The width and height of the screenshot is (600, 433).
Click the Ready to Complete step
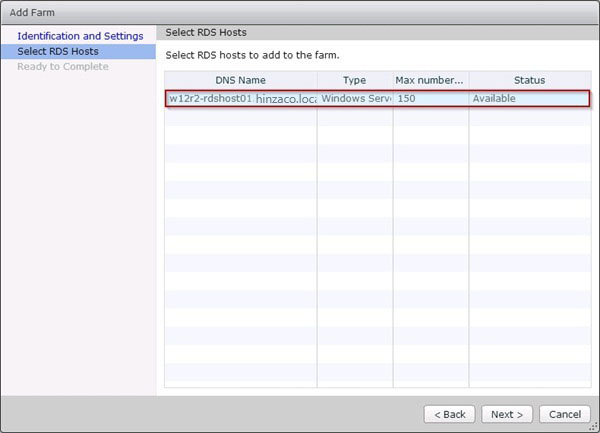point(62,66)
